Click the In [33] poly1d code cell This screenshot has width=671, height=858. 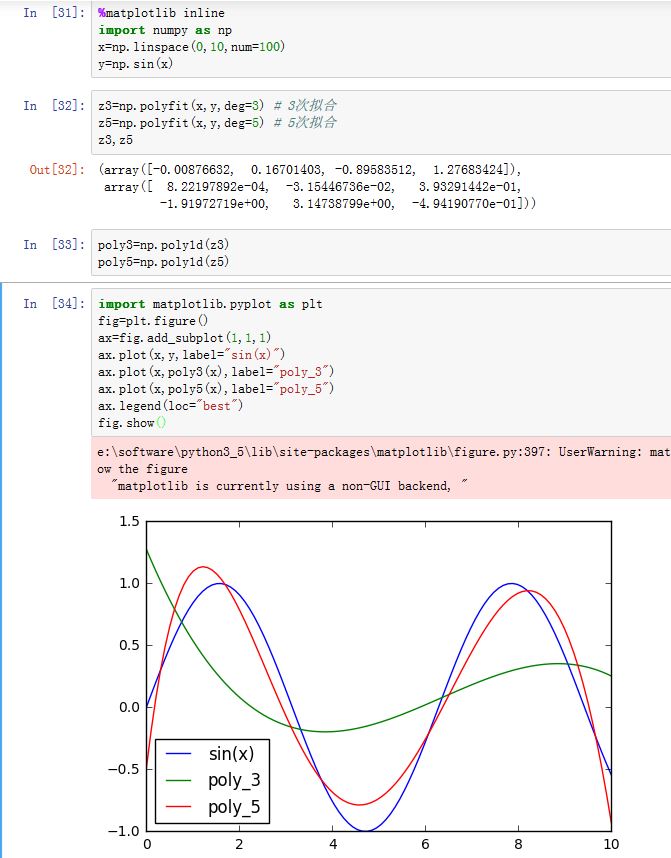(380, 254)
